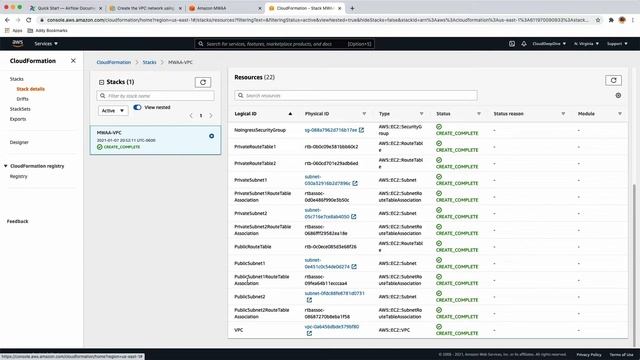
Task: Open NoIngressSecurityGroup external link icon
Action: (361, 130)
